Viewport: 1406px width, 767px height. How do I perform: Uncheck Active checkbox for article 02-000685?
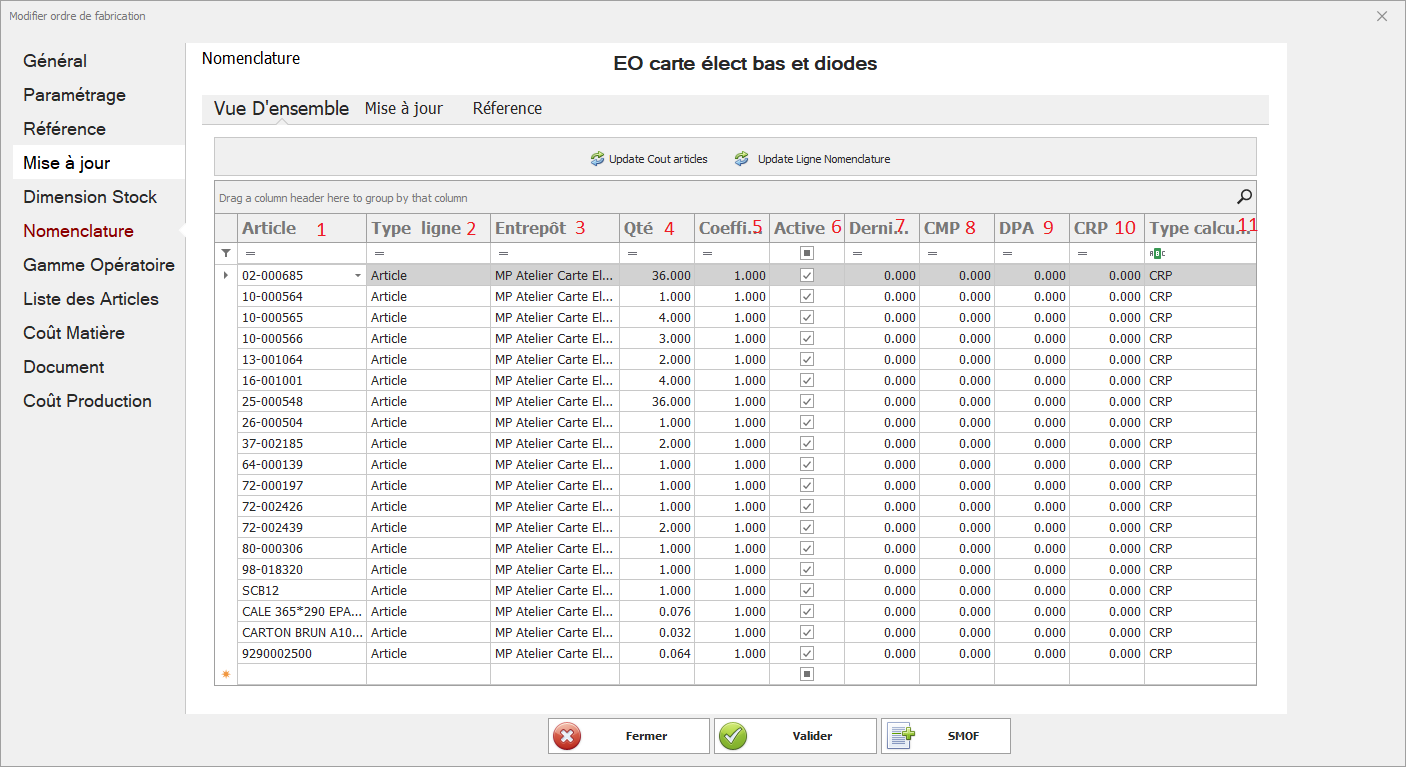[x=807, y=275]
